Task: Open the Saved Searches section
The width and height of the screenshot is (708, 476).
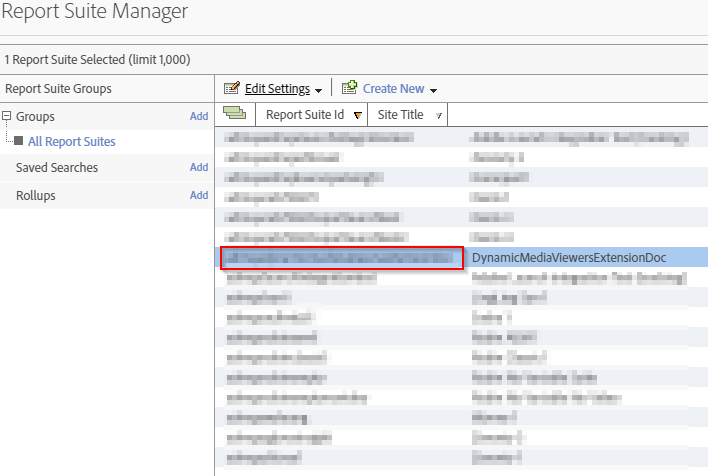Action: pos(57,168)
